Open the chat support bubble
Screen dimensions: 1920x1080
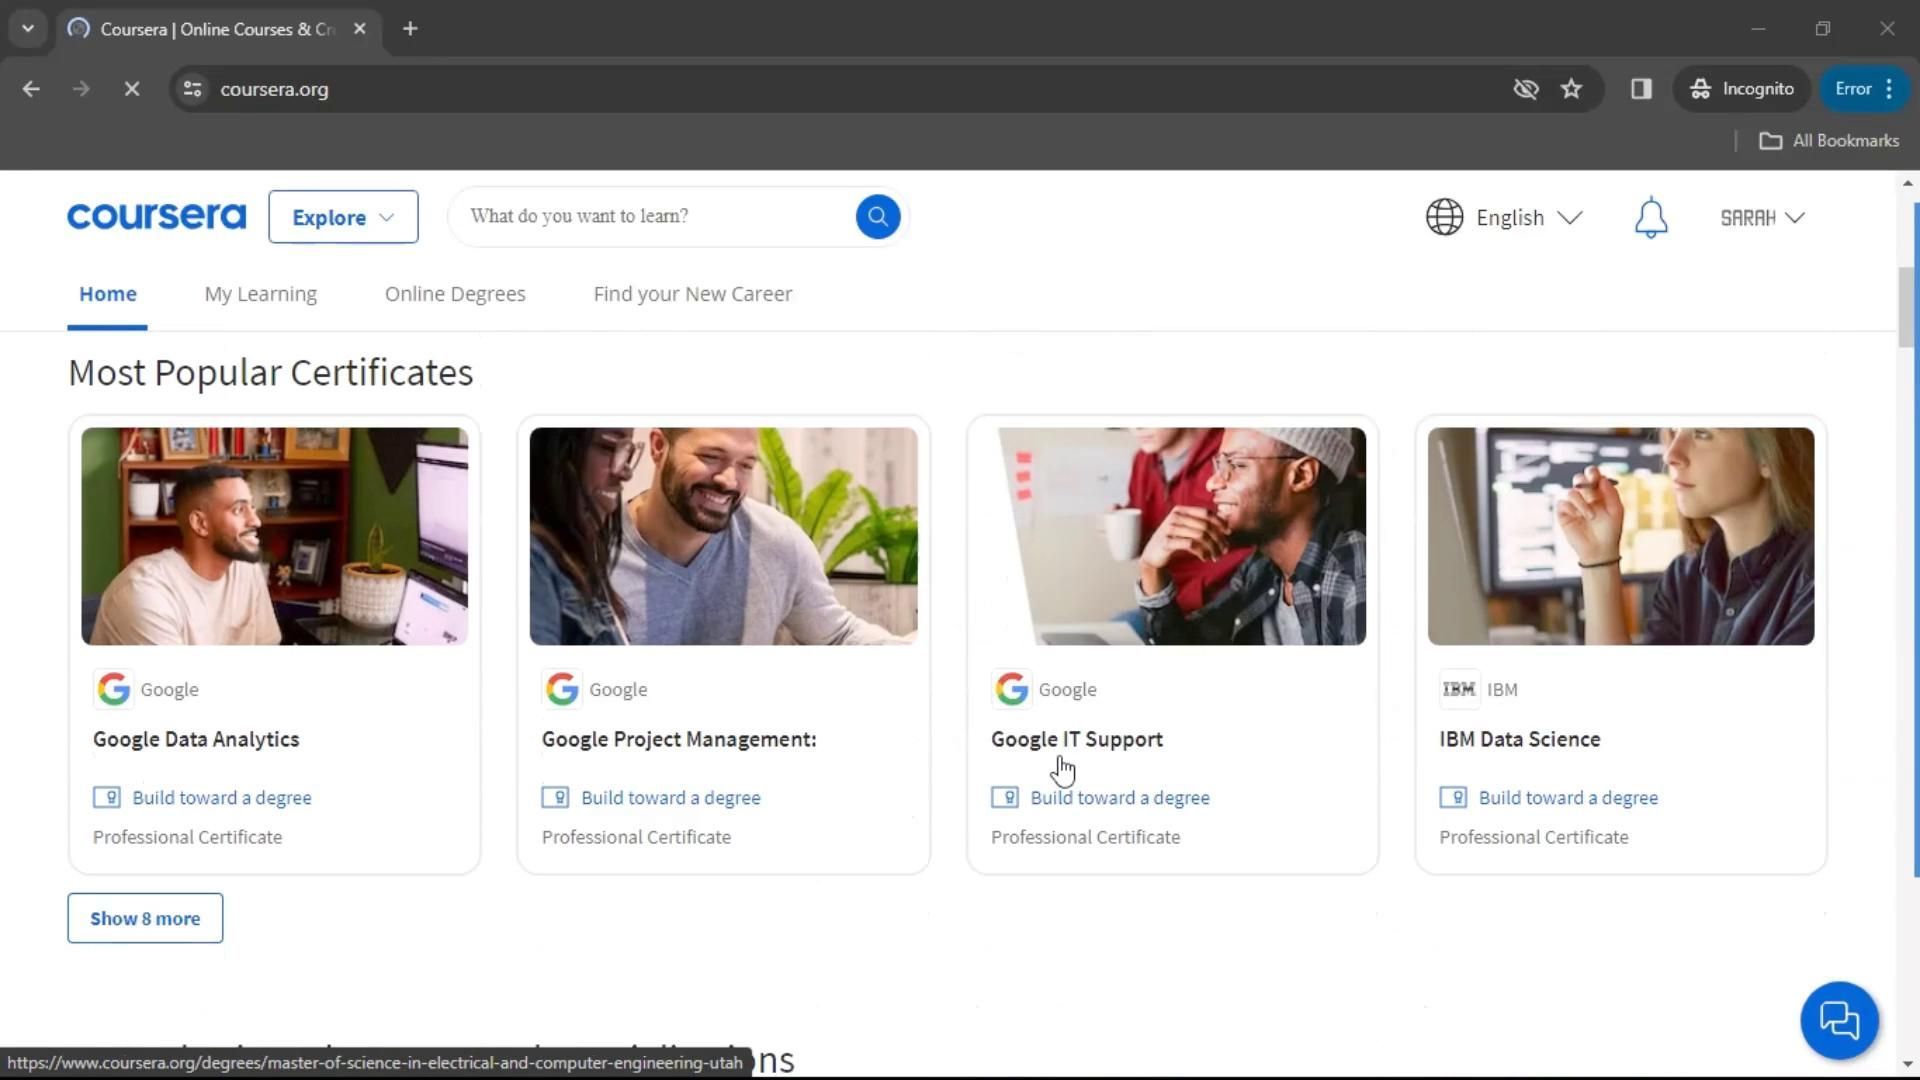1838,1020
